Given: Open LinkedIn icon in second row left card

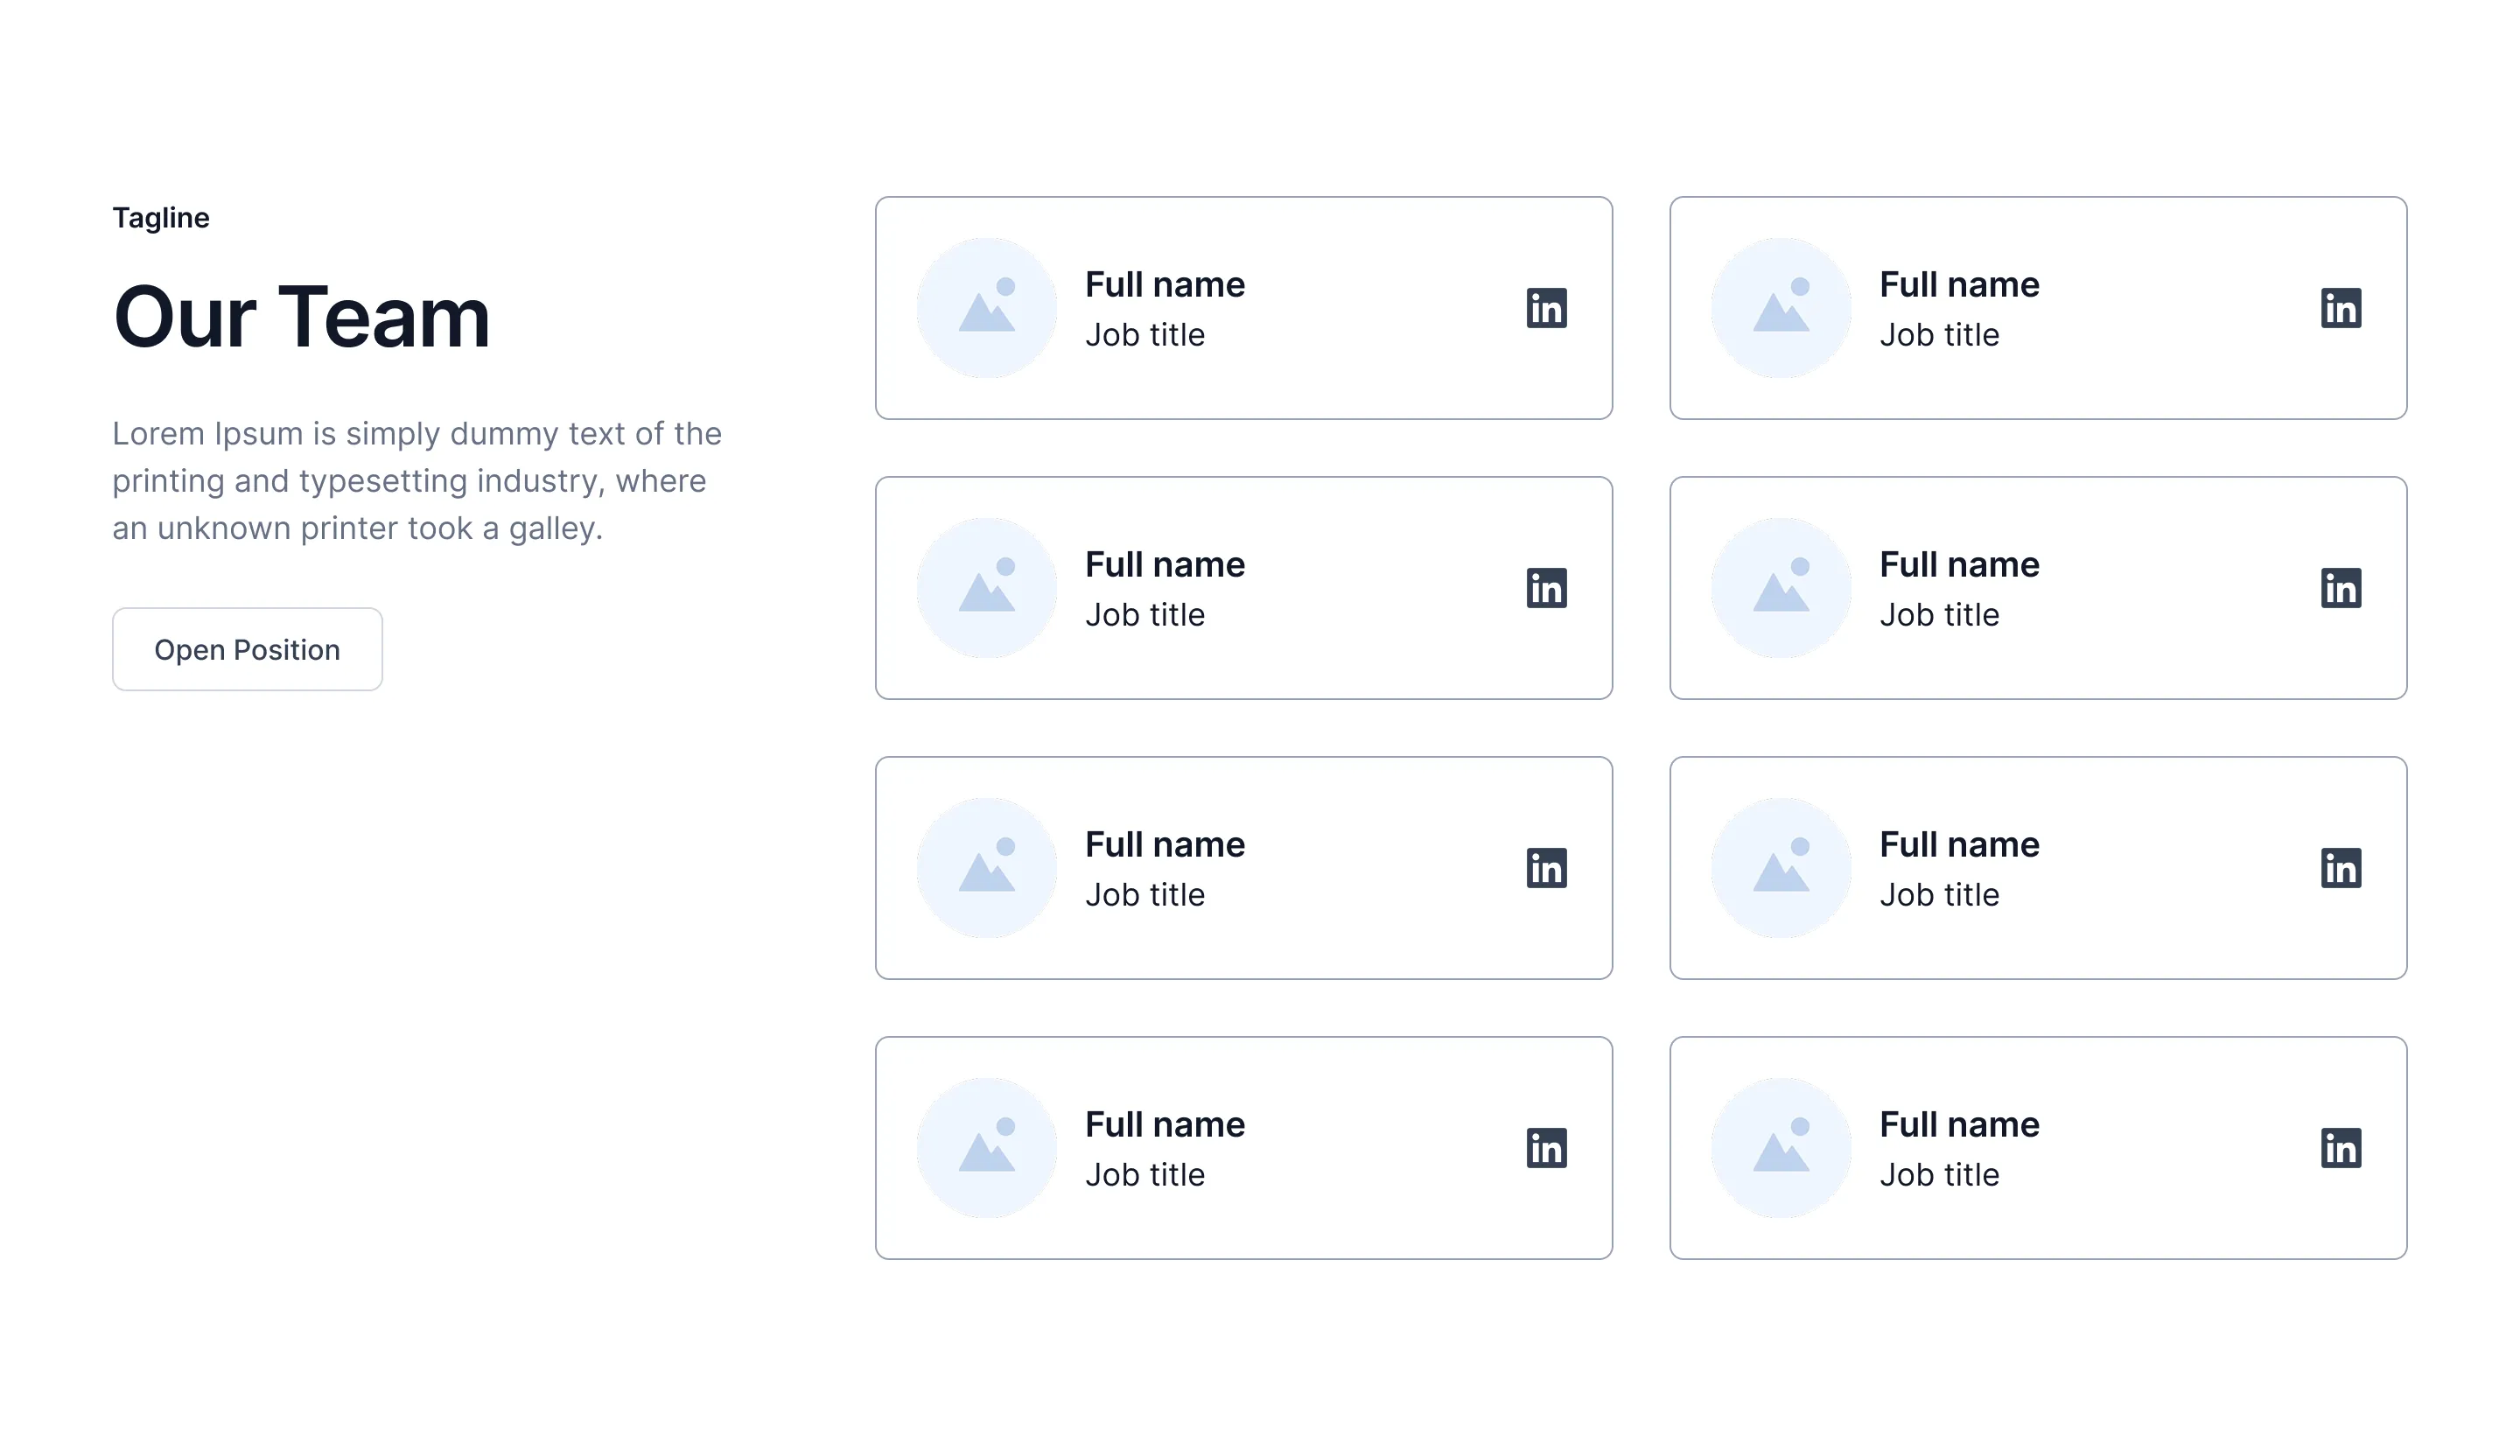Looking at the screenshot, I should coord(1546,588).
